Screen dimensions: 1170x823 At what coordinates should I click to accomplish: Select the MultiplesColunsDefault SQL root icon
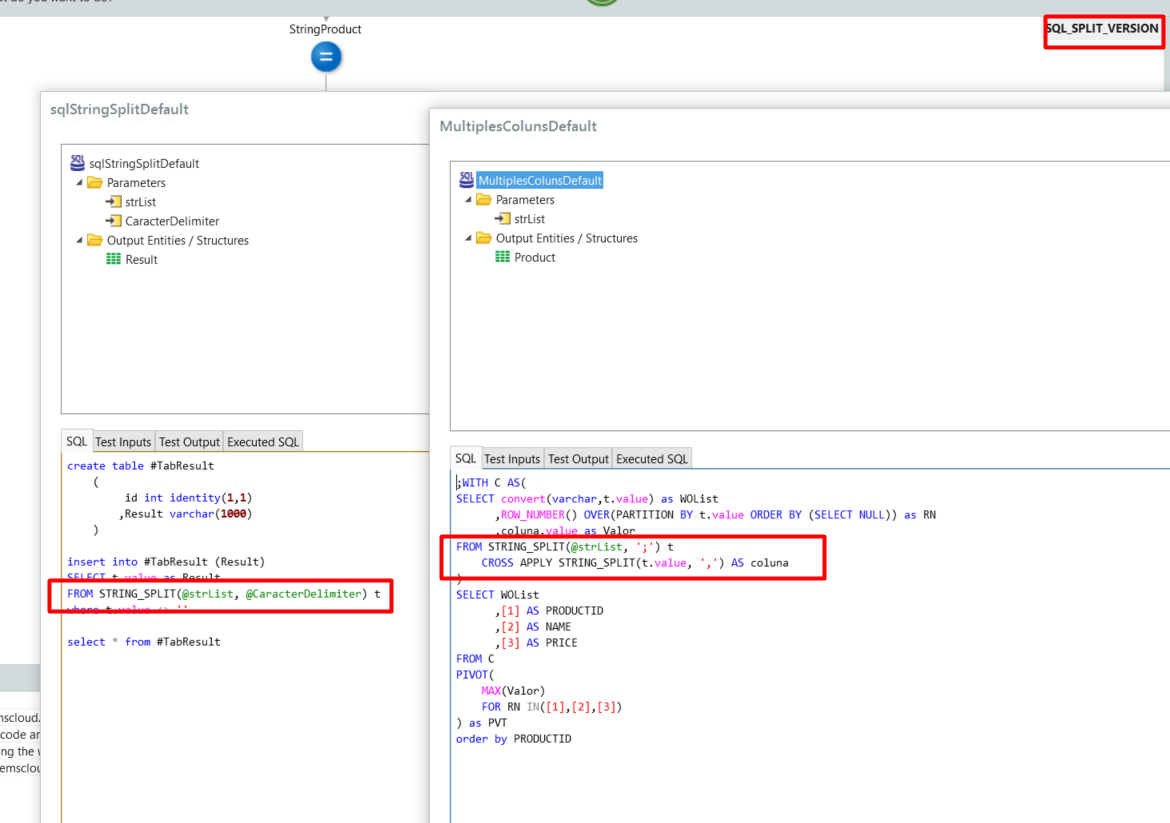tap(466, 180)
